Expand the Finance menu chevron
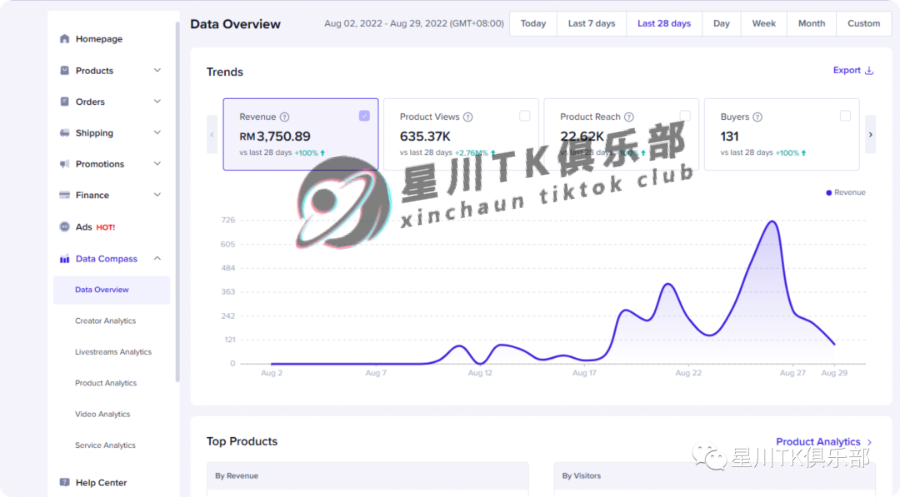This screenshot has height=497, width=900. tap(157, 195)
